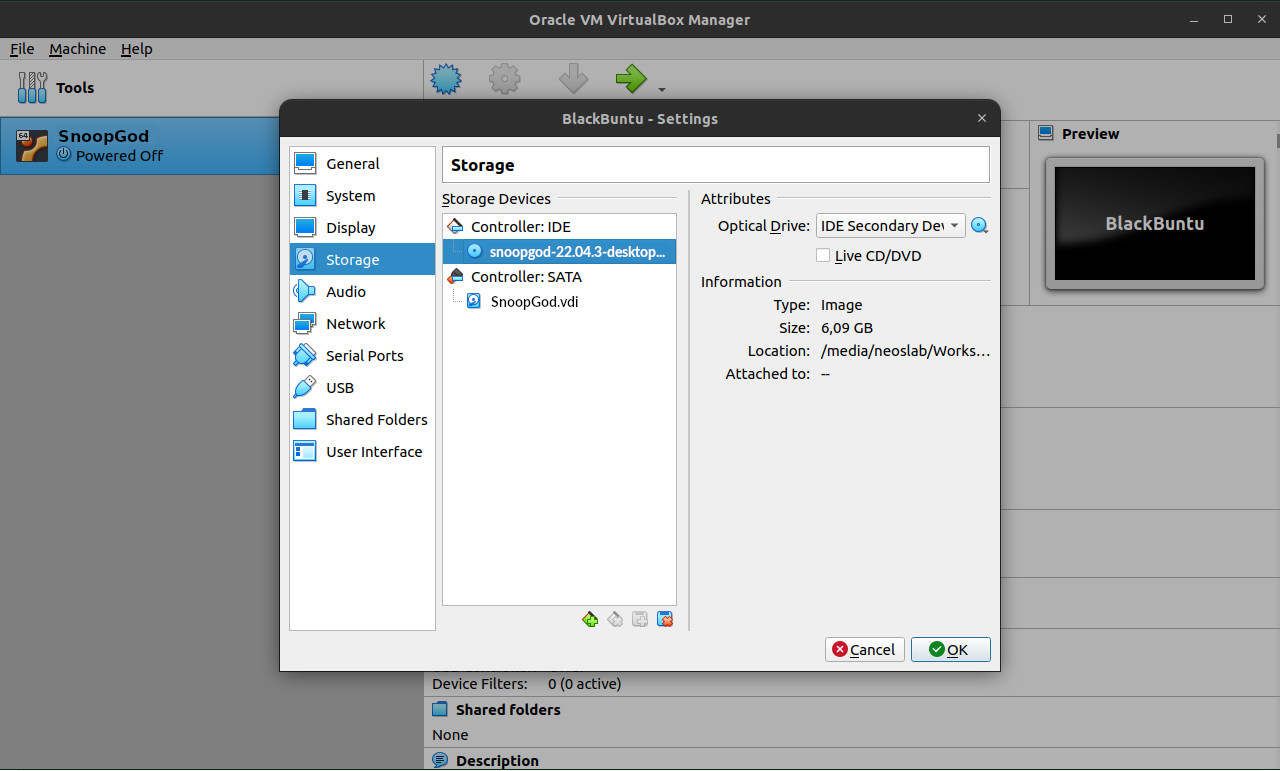Open the Shared Folders settings category
The height and width of the screenshot is (771, 1280).
[362, 420]
